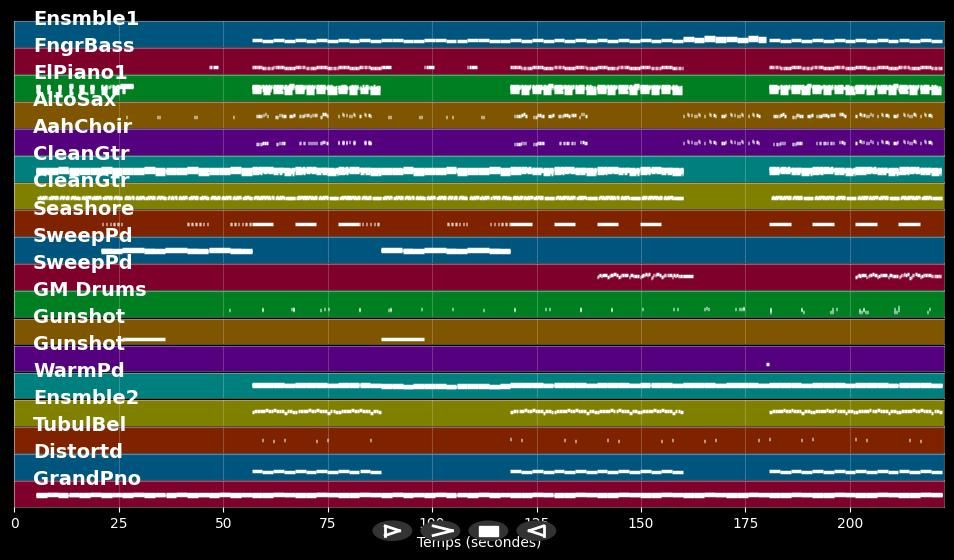Select the Ensmble2 track label
This screenshot has width=954, height=560.
(x=86, y=398)
